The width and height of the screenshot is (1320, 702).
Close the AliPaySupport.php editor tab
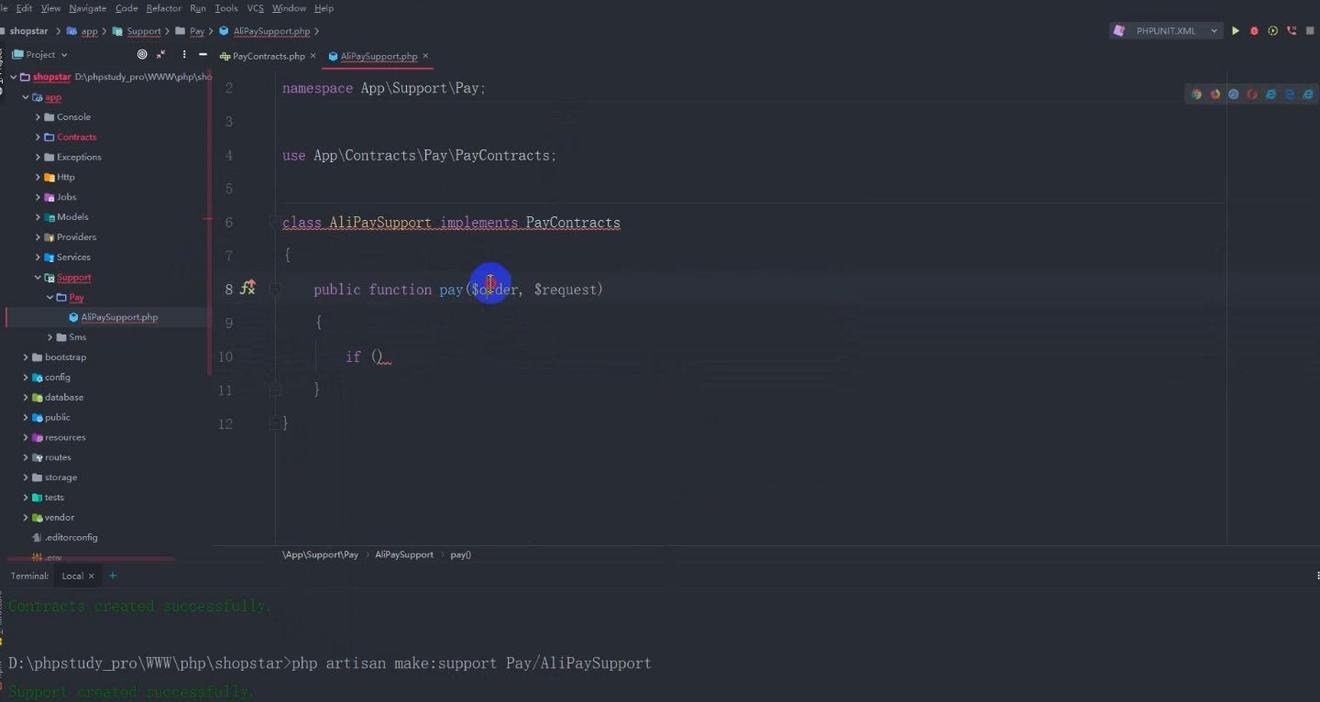[x=425, y=56]
